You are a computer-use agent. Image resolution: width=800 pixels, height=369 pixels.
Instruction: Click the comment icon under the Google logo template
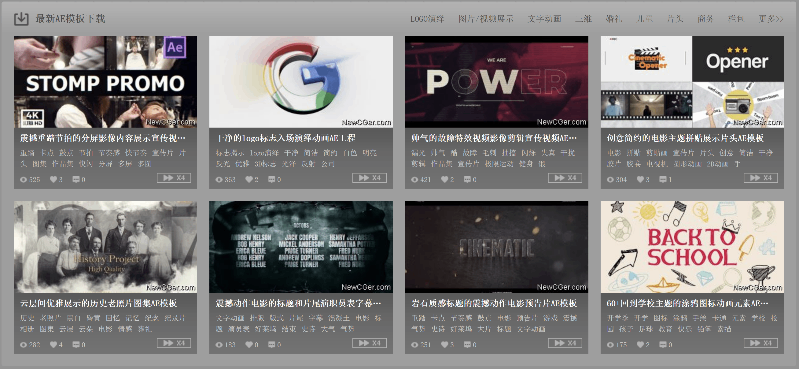(x=271, y=179)
